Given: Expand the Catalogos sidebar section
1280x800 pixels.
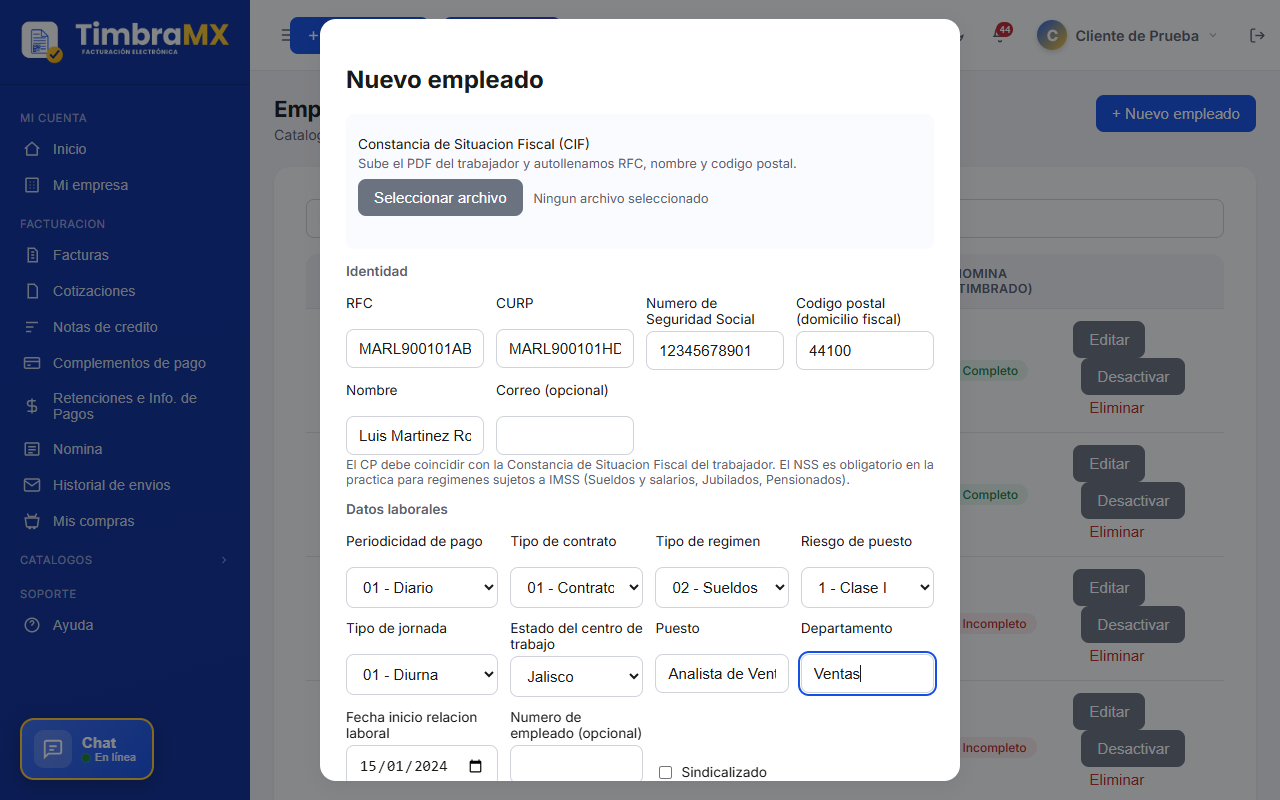Looking at the screenshot, I should tap(124, 560).
